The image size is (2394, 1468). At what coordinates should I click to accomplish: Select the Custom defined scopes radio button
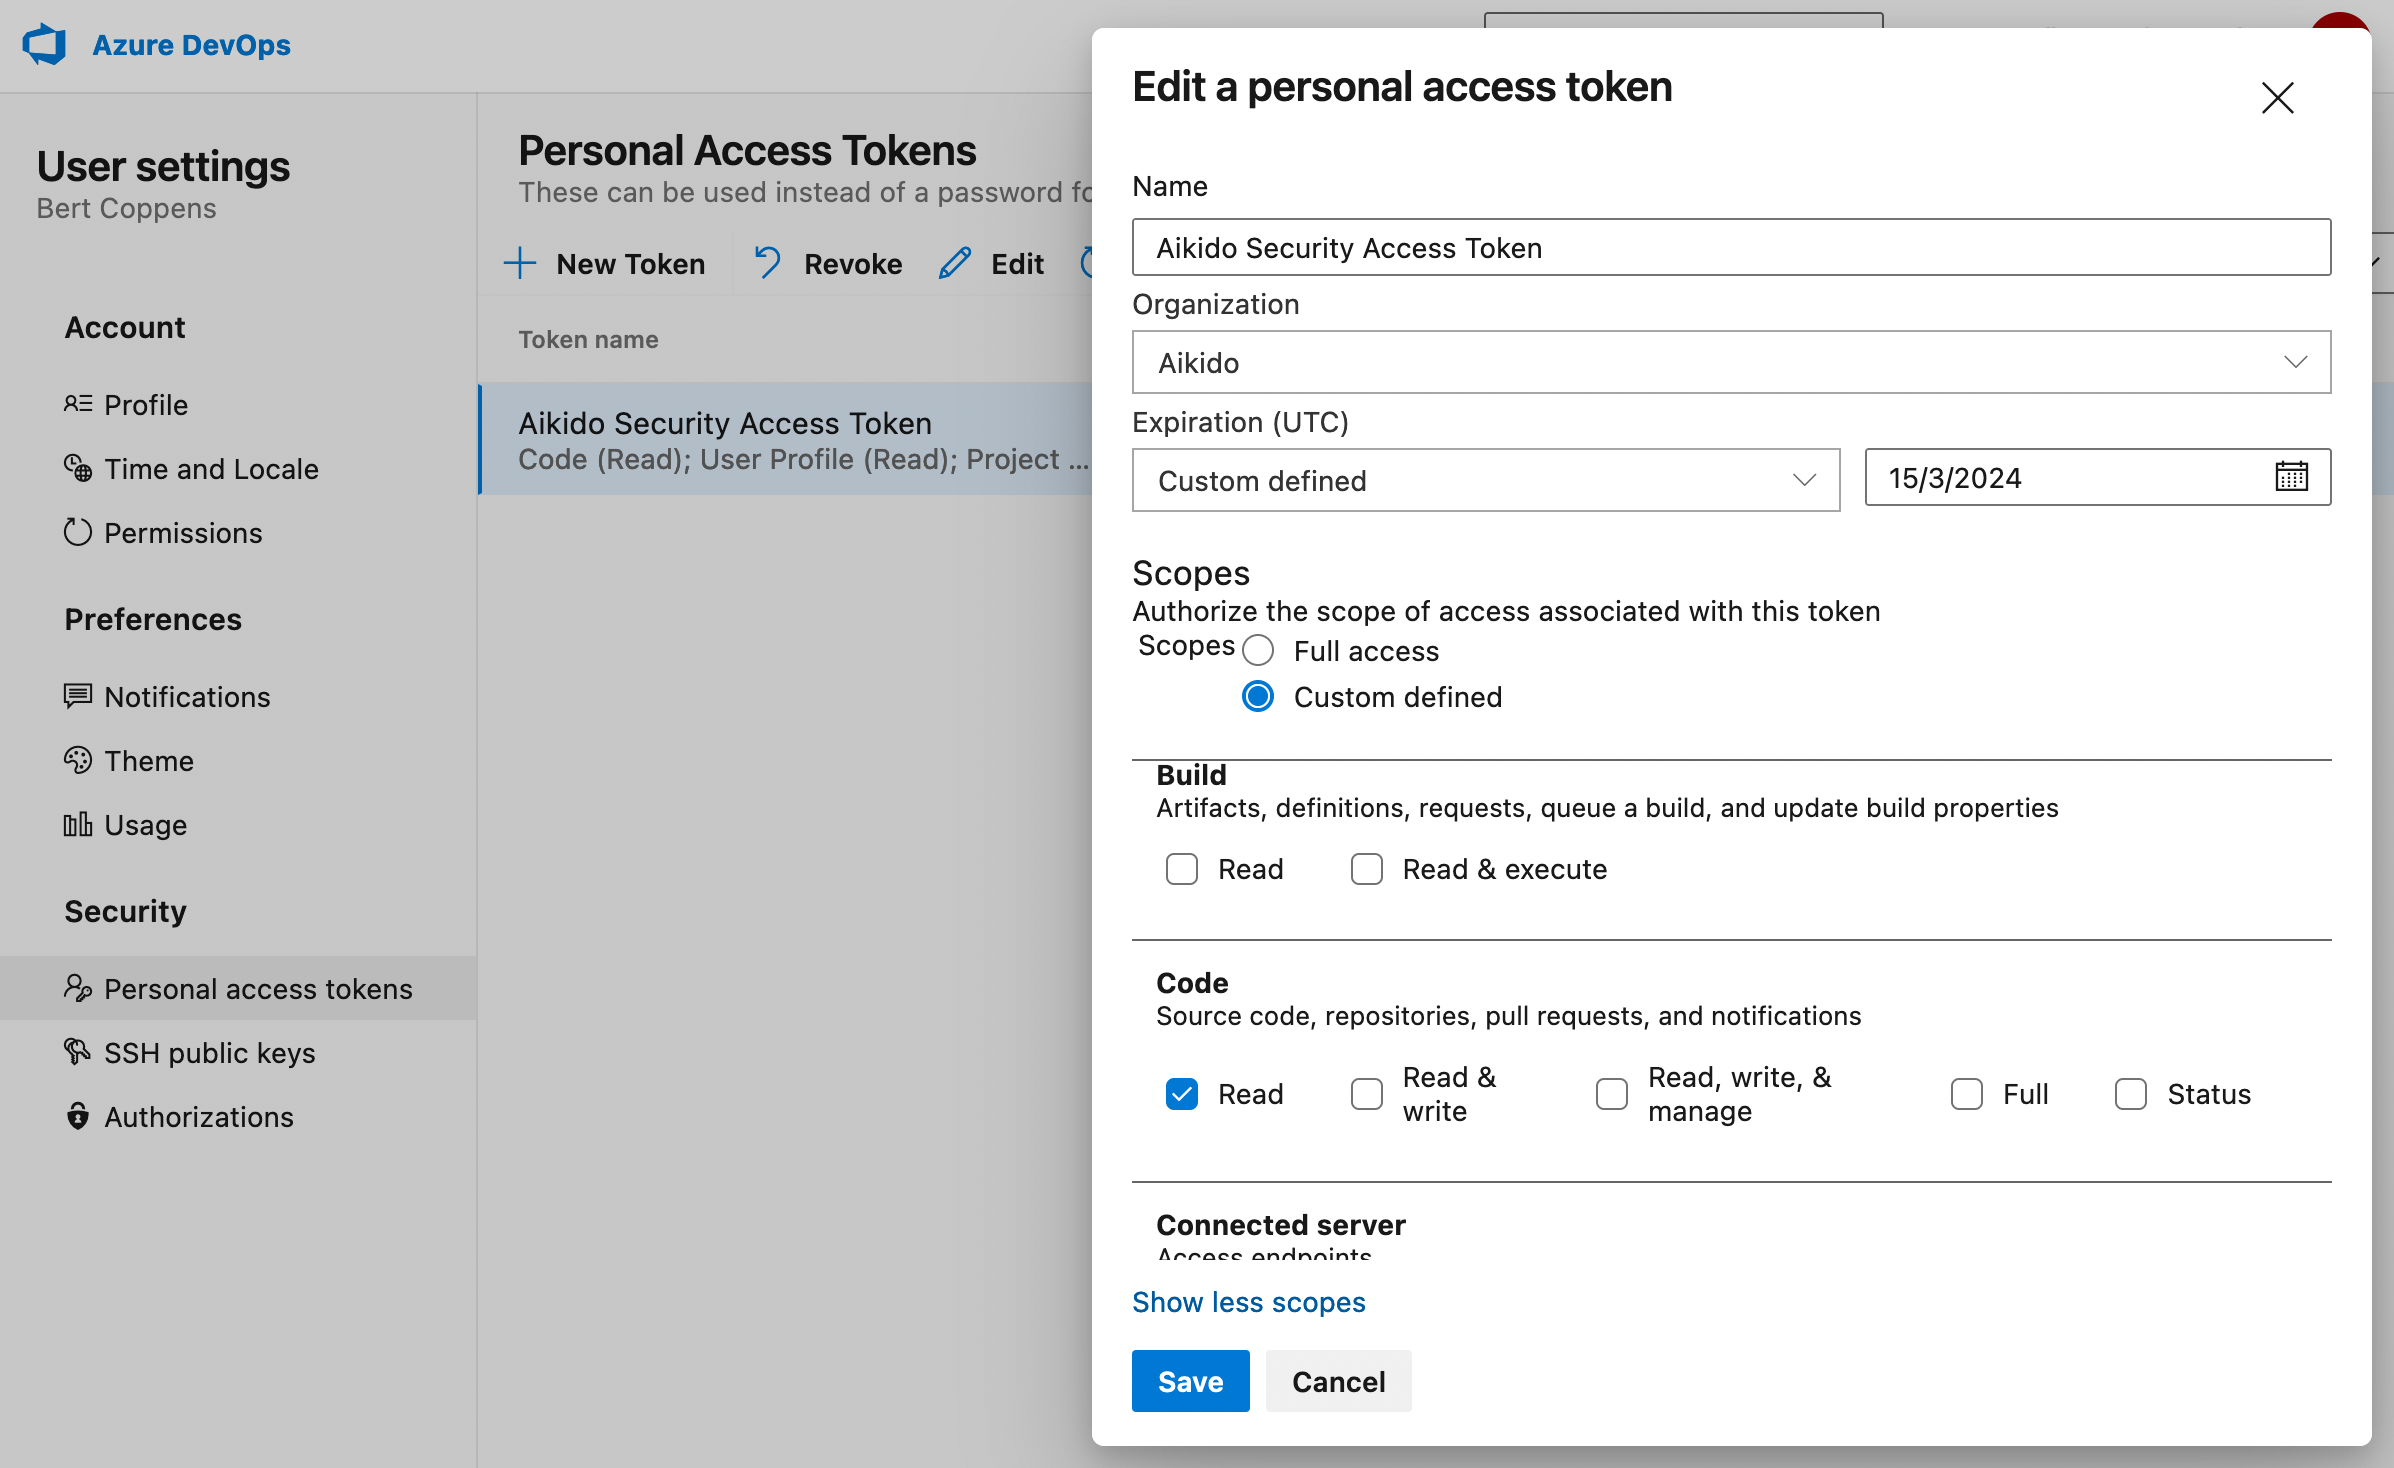point(1258,697)
